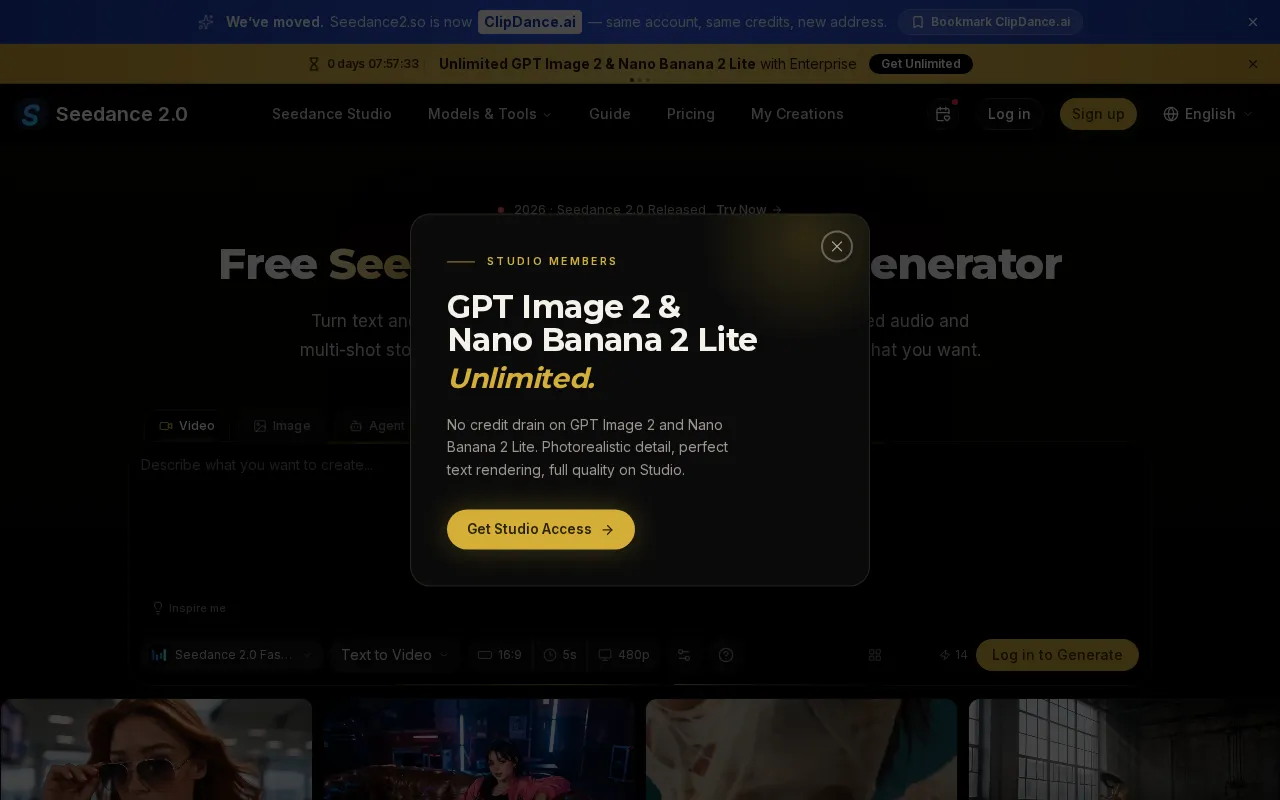
Task: Go to Pricing page
Action: tap(691, 114)
